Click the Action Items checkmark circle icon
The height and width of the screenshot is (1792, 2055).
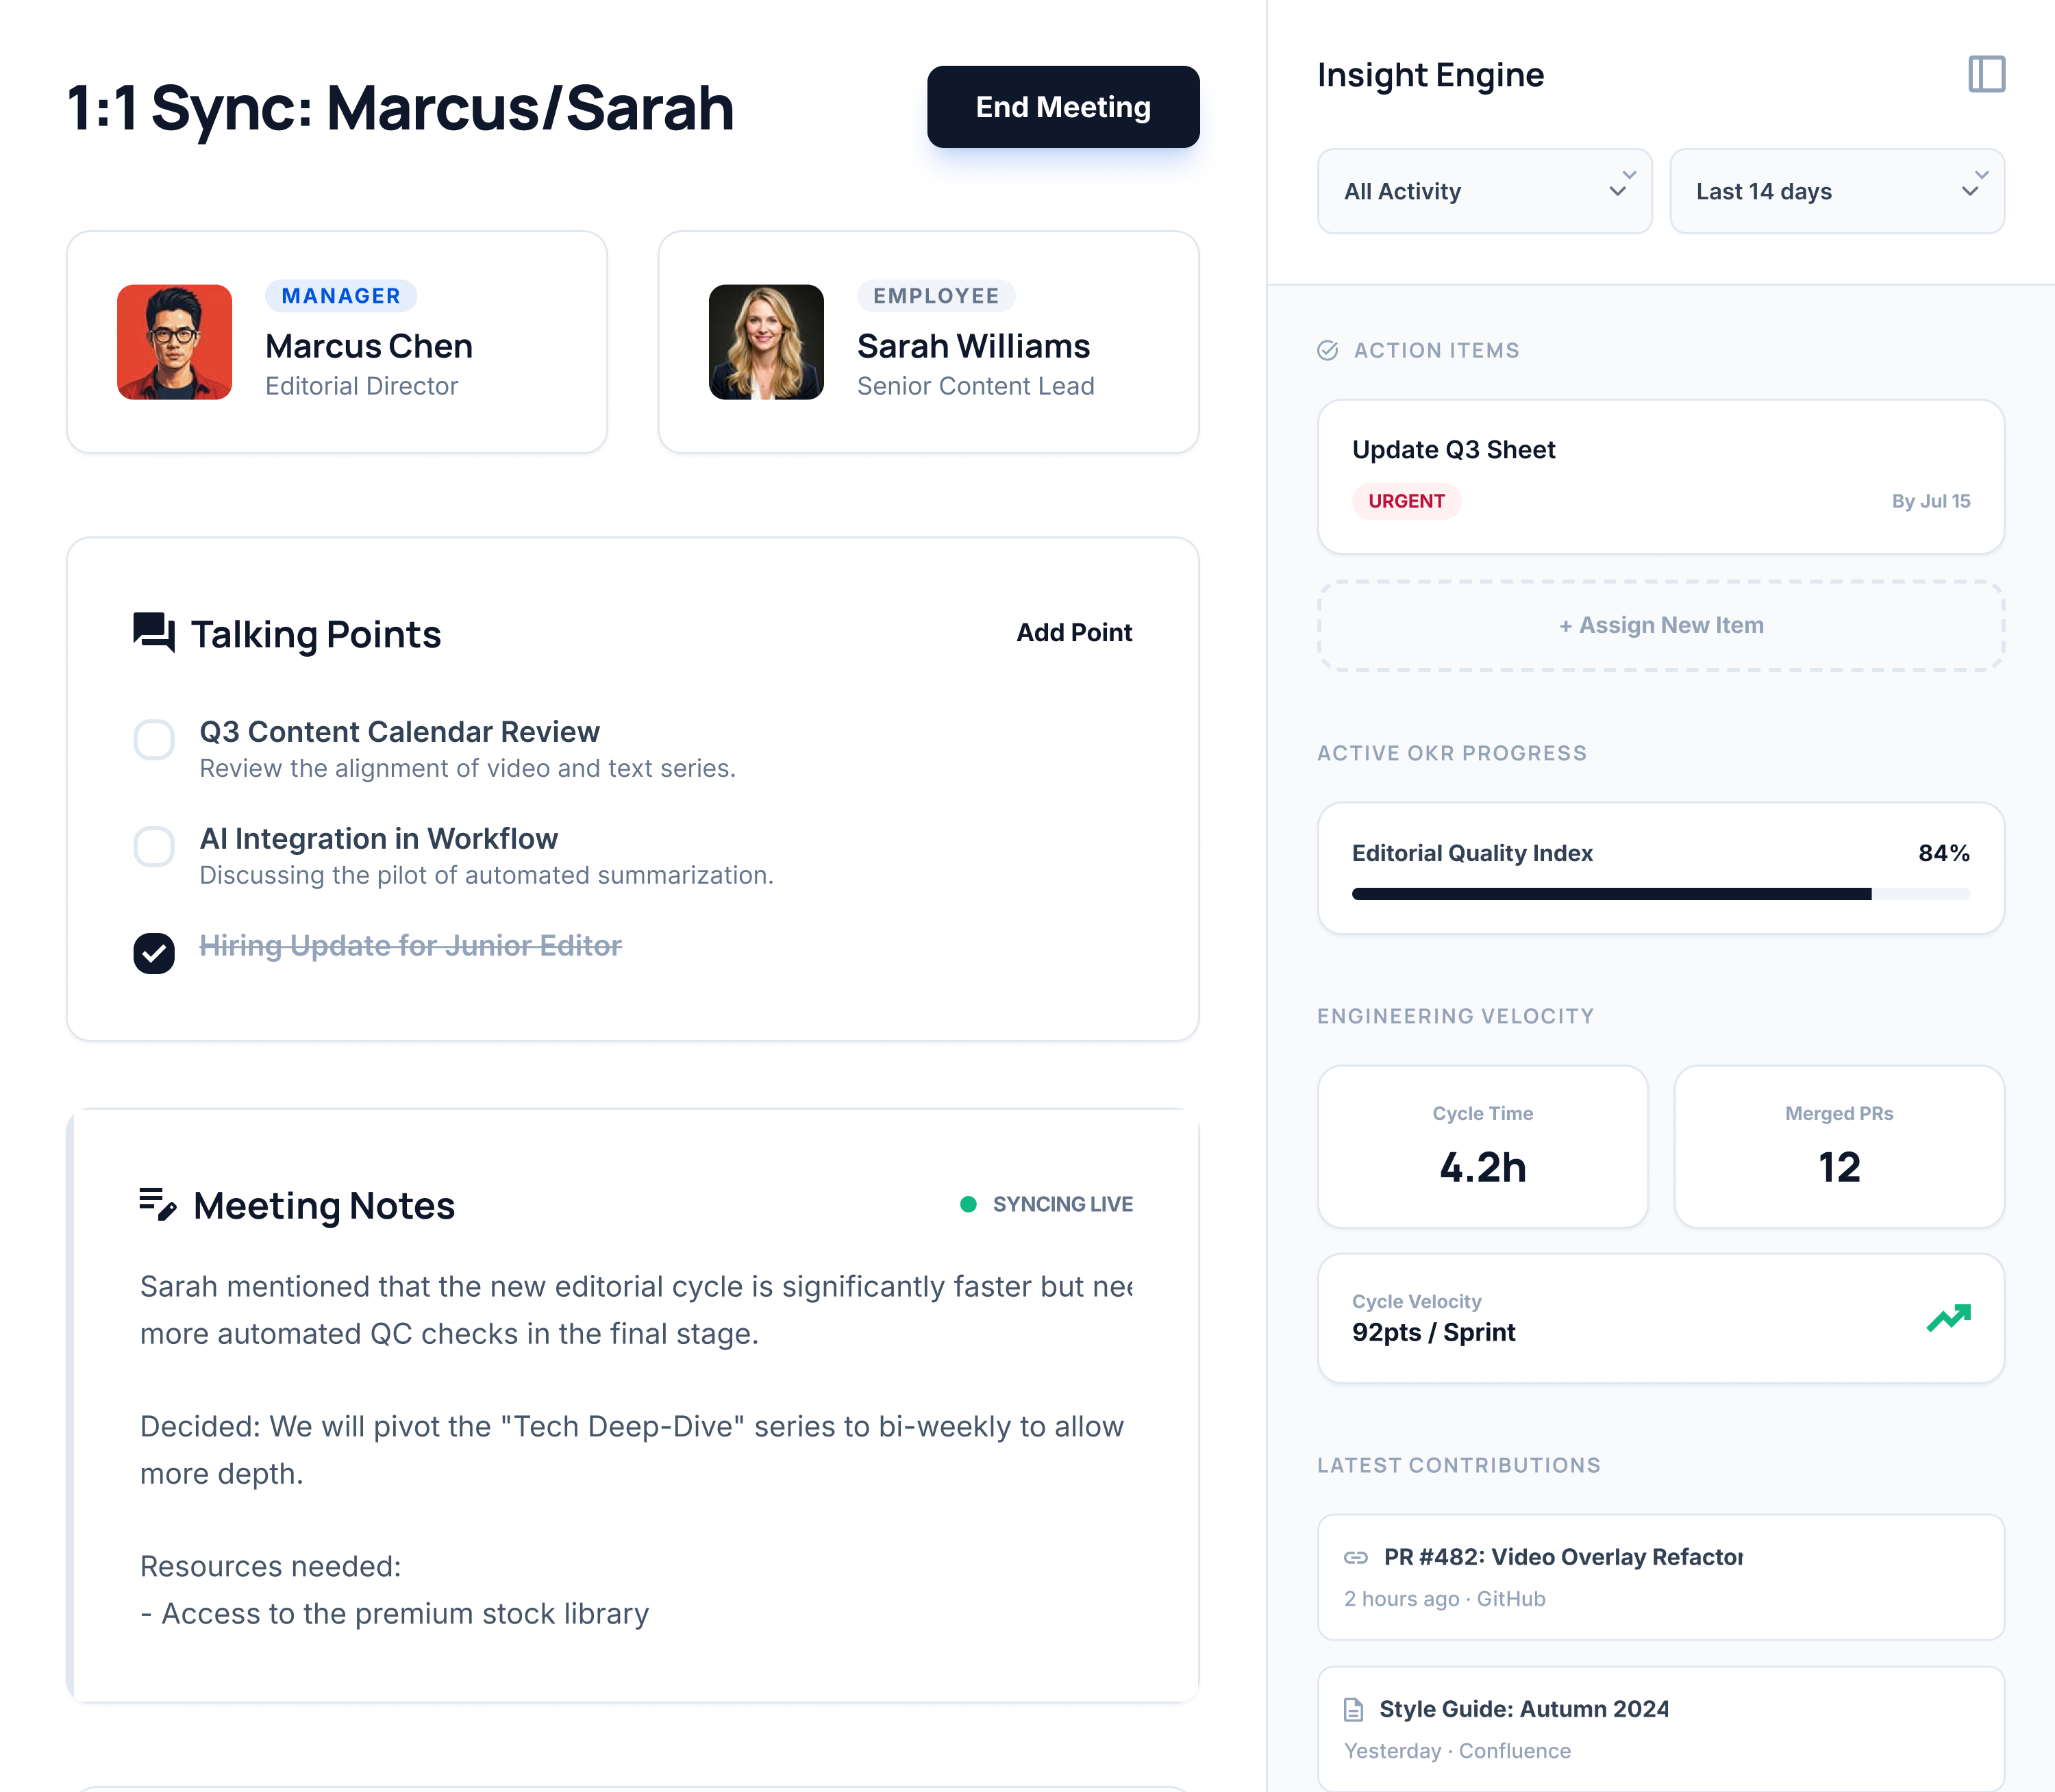coord(1327,350)
